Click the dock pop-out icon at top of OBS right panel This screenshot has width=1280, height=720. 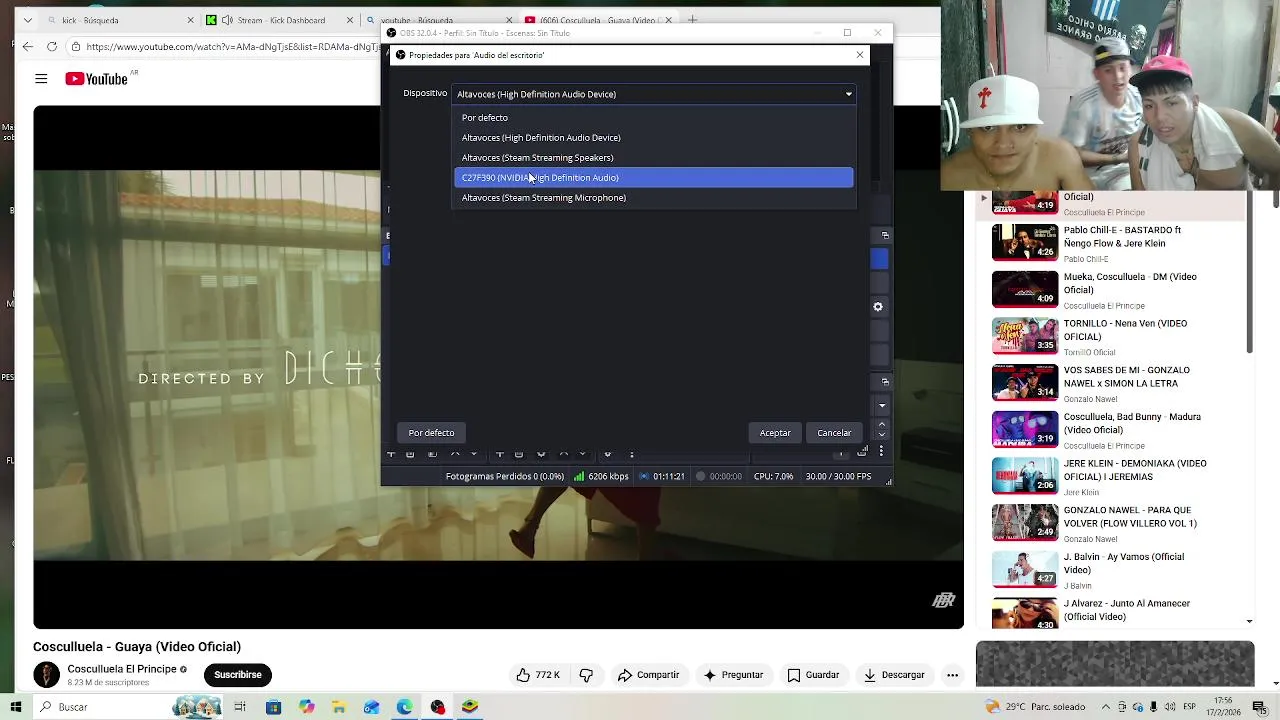click(x=885, y=235)
